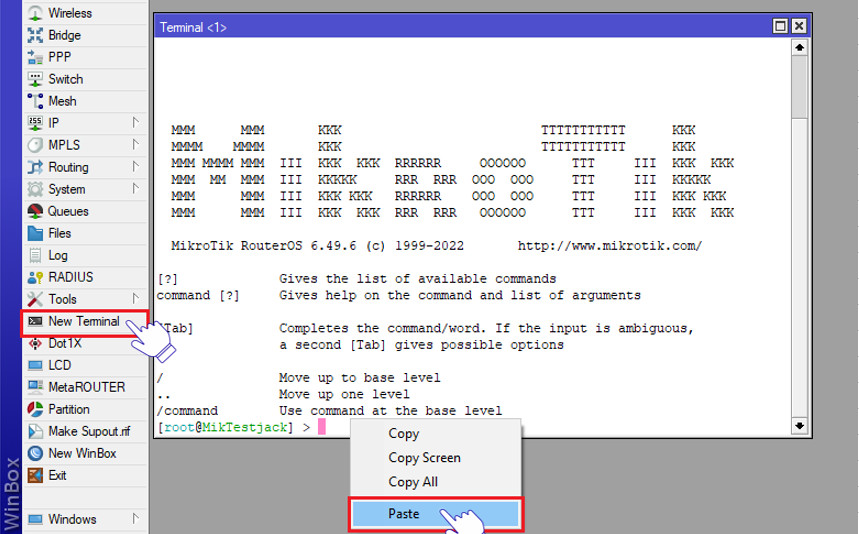This screenshot has width=859, height=534.
Task: Open the Wireless menu label
Action: click(70, 13)
